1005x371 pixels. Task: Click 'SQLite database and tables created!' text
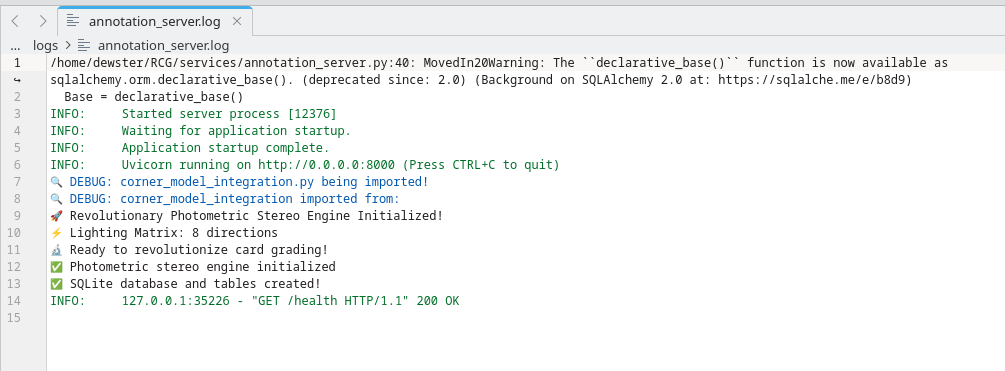point(195,284)
